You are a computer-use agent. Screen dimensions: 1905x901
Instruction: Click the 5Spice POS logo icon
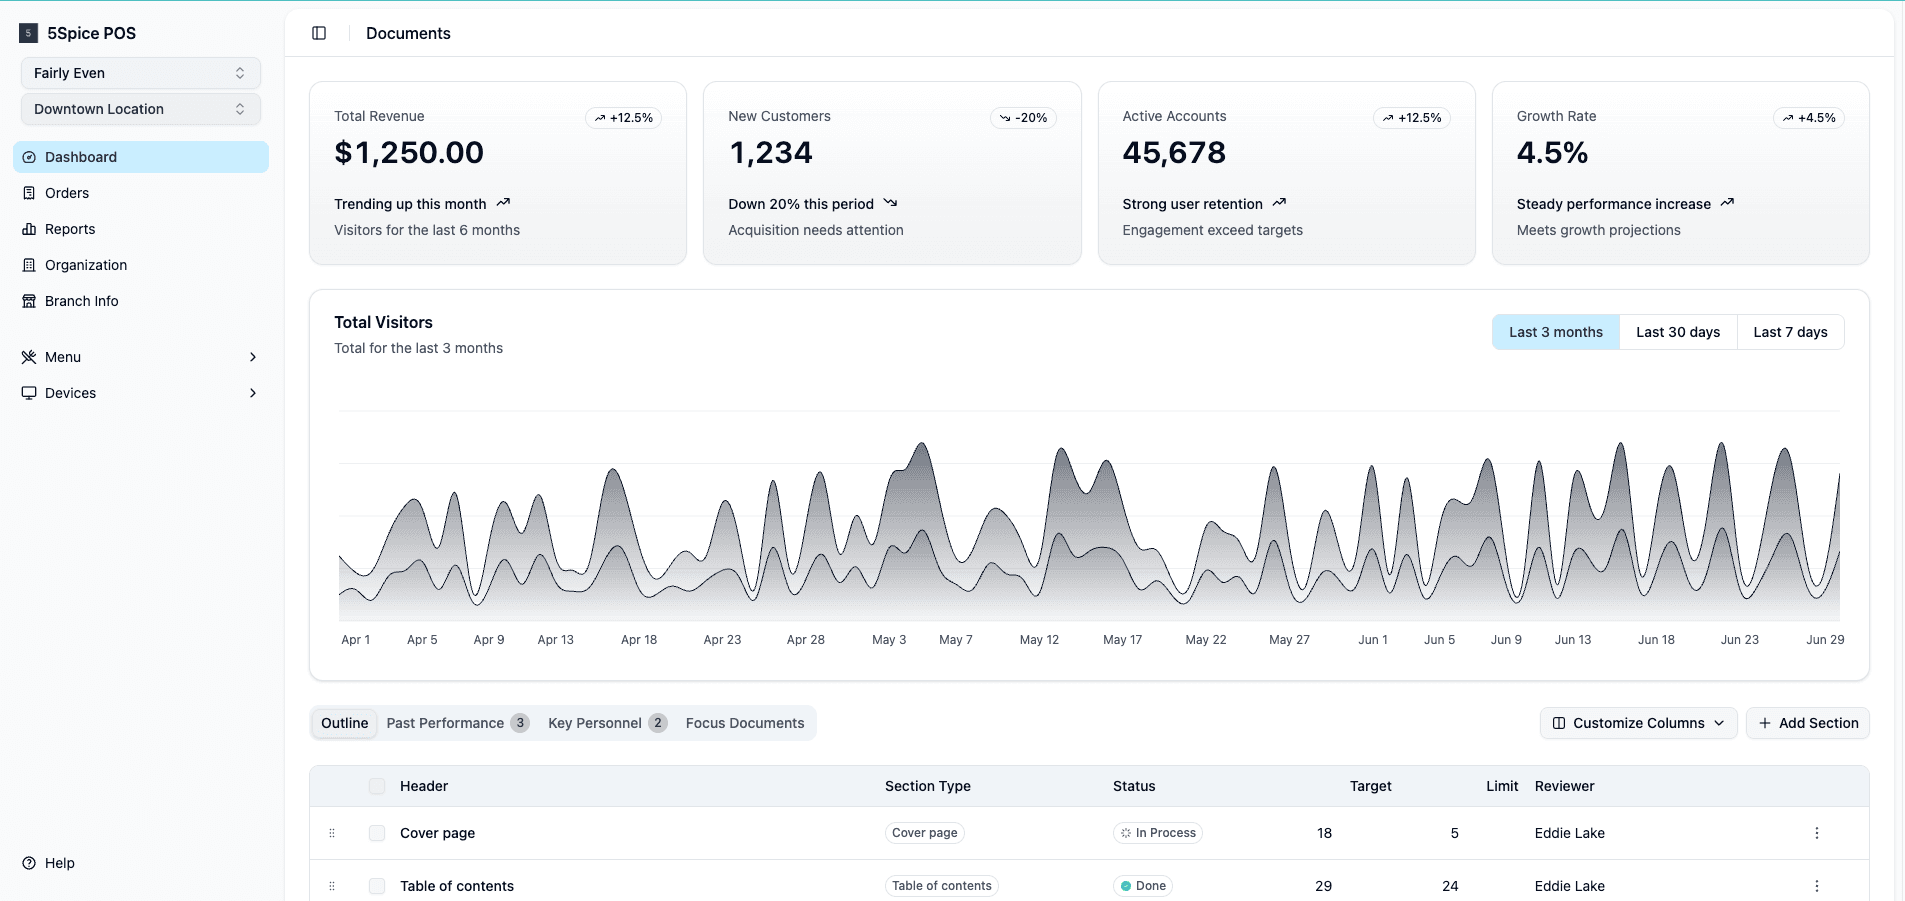[x=29, y=33]
